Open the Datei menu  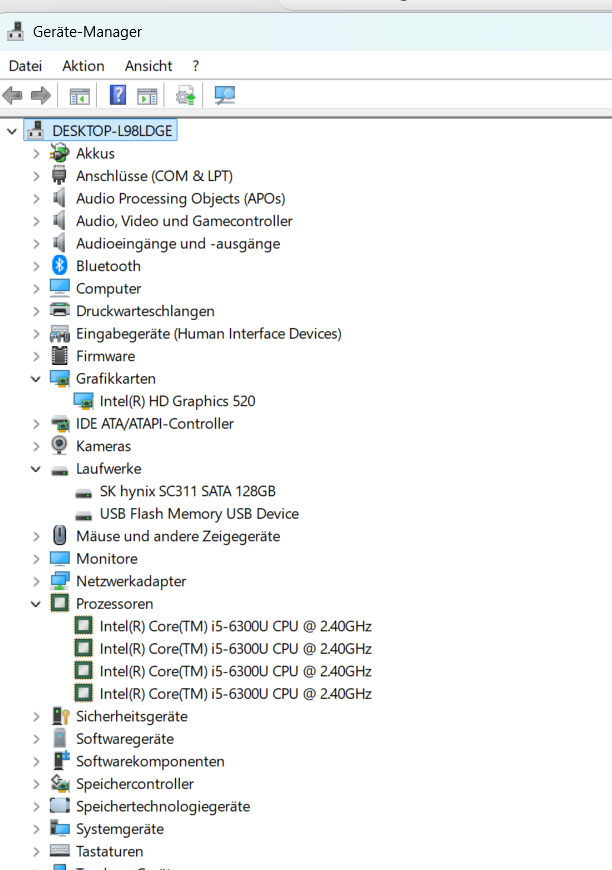click(x=26, y=65)
